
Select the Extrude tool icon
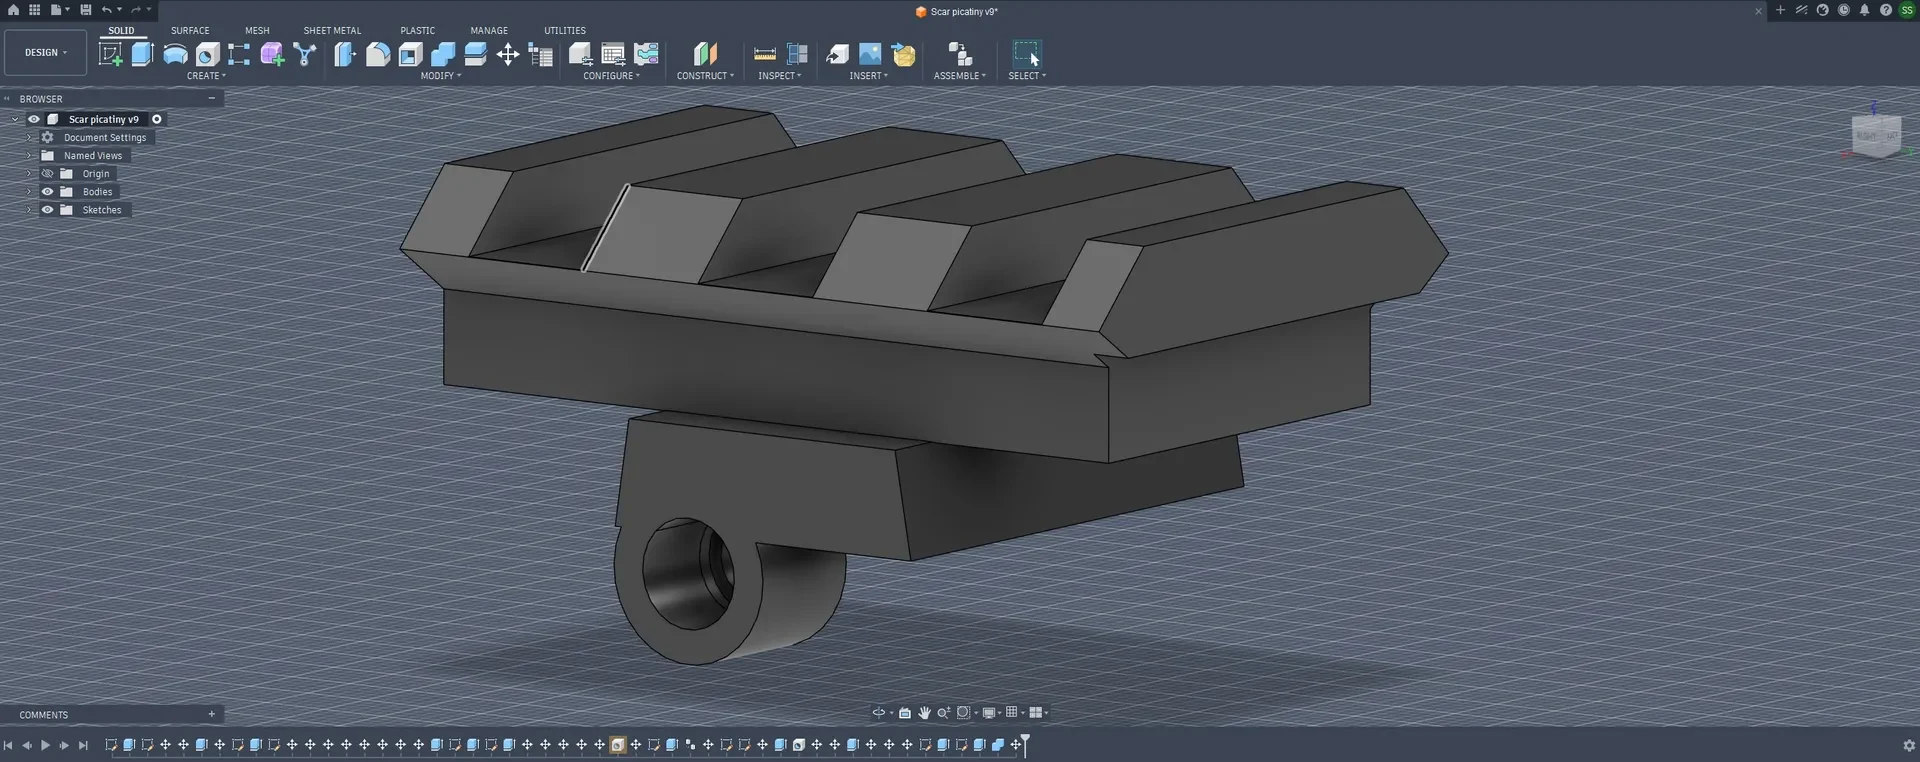142,54
